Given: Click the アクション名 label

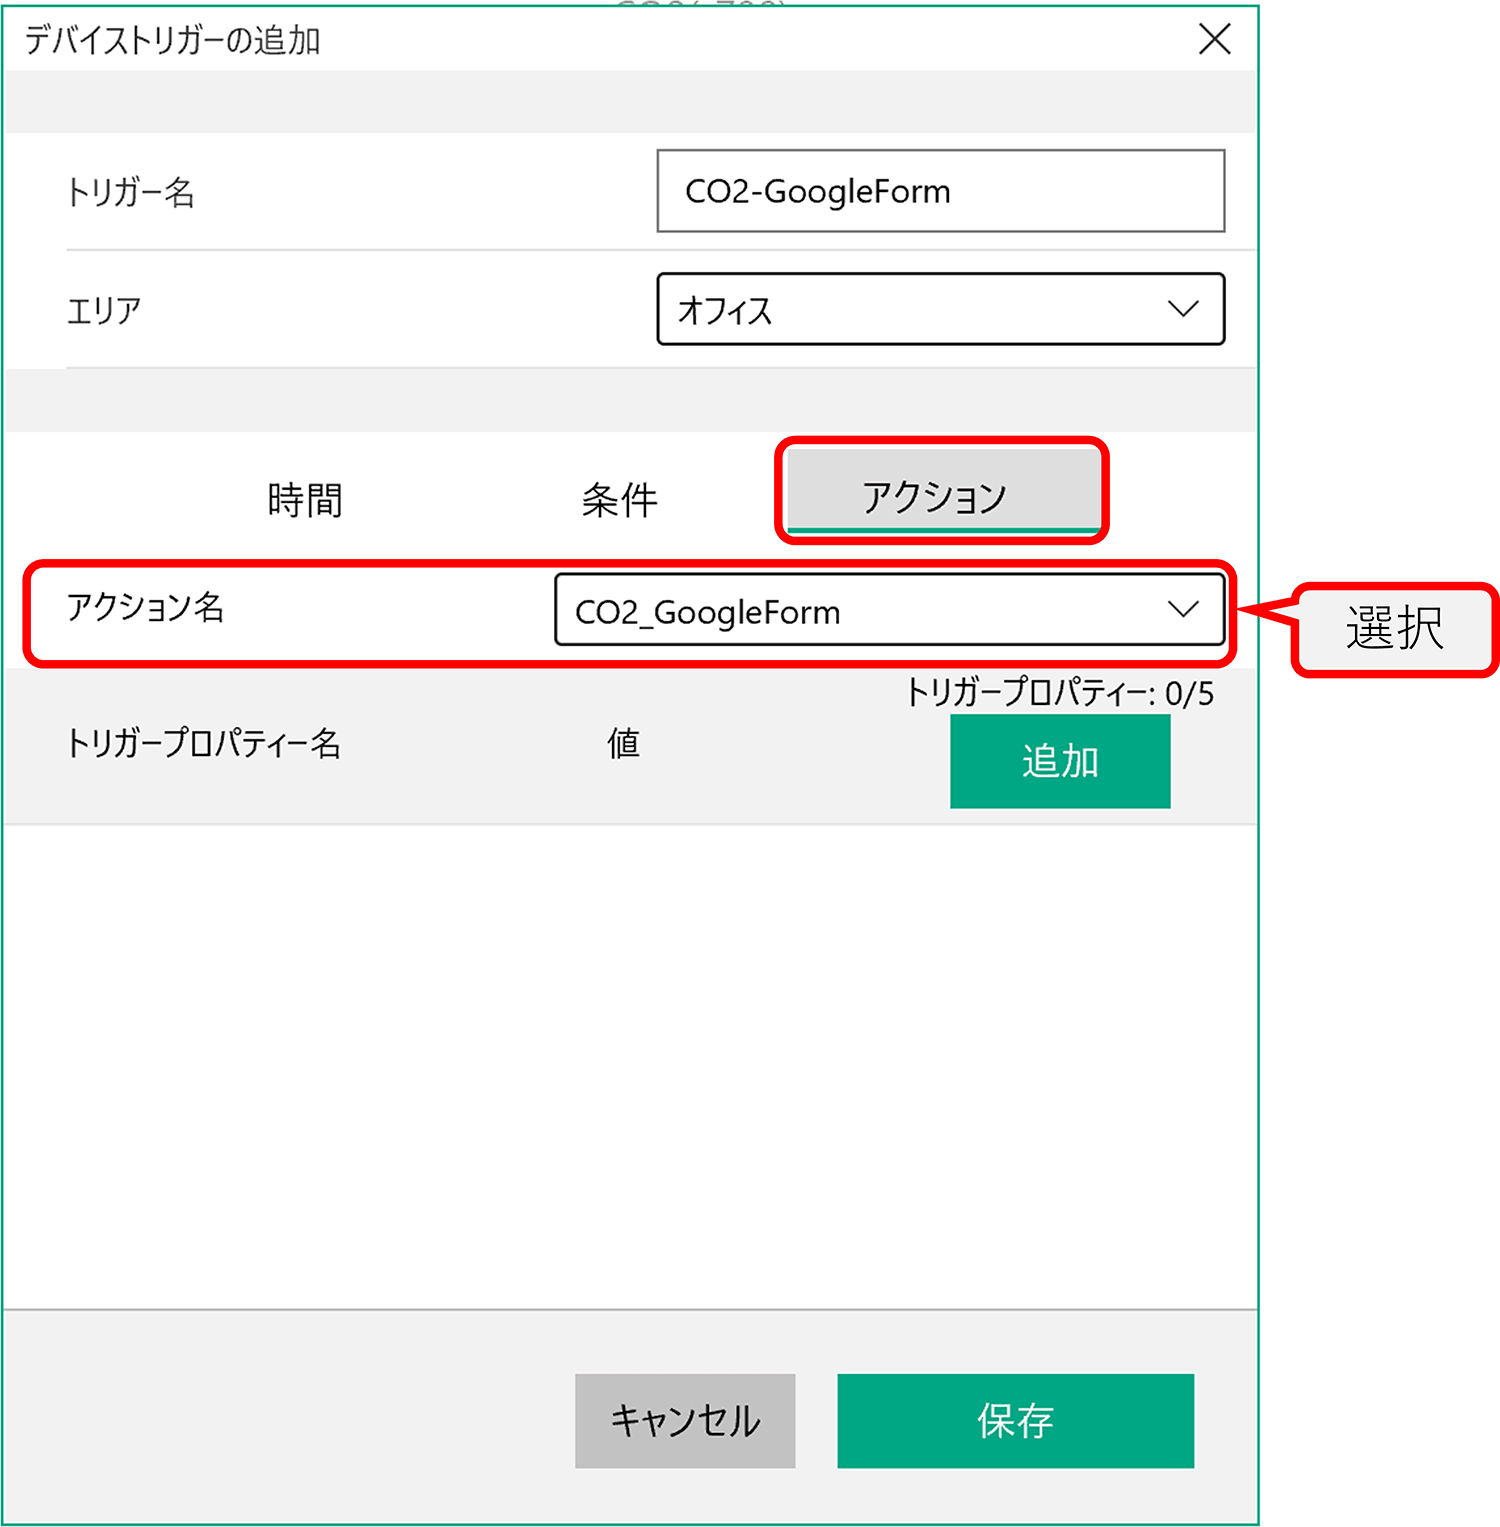Looking at the screenshot, I should pos(146,607).
